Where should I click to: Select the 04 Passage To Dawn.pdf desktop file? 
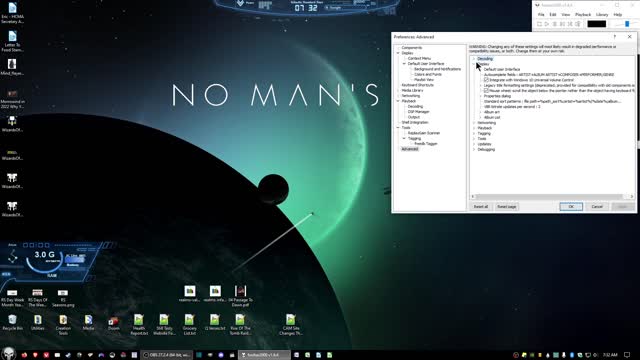[240, 296]
